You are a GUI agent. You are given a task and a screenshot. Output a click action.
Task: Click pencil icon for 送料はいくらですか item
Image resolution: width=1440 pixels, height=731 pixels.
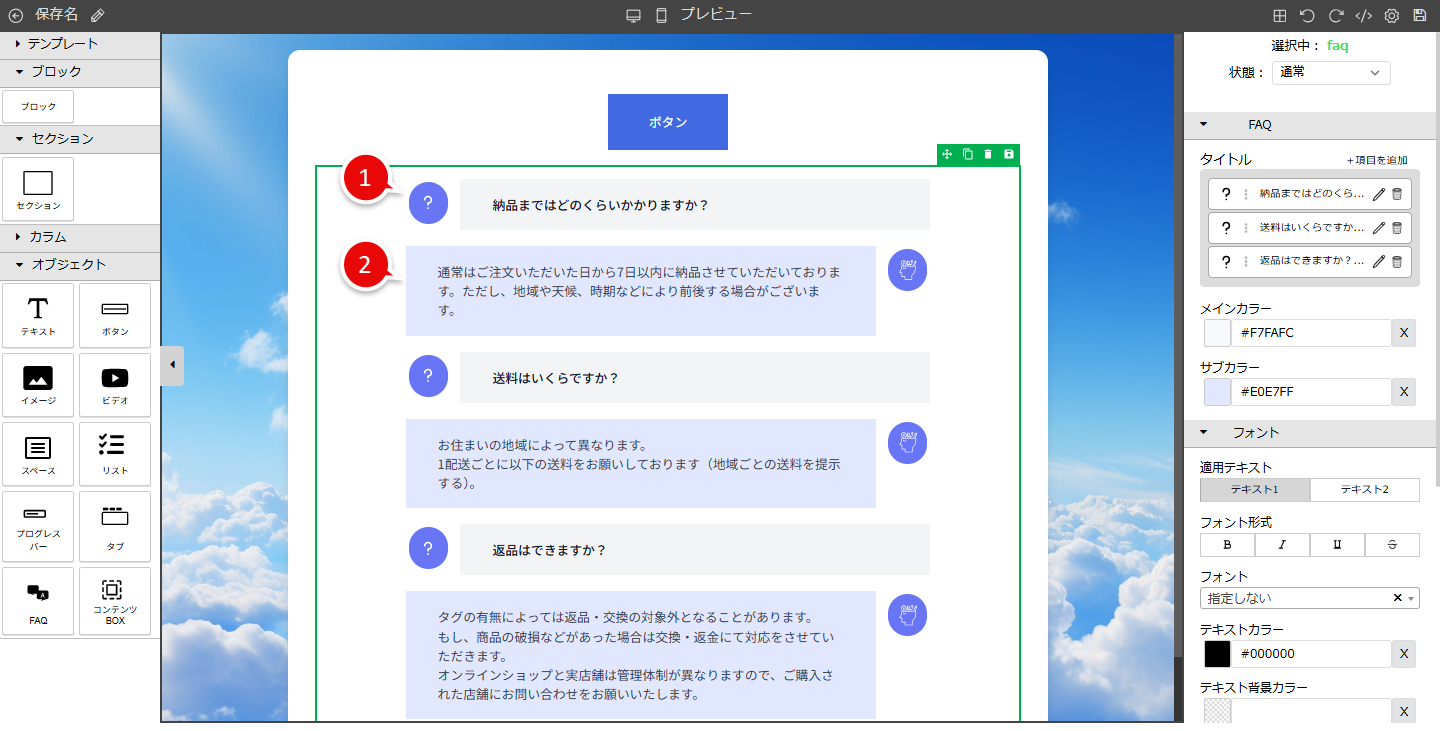click(1379, 228)
